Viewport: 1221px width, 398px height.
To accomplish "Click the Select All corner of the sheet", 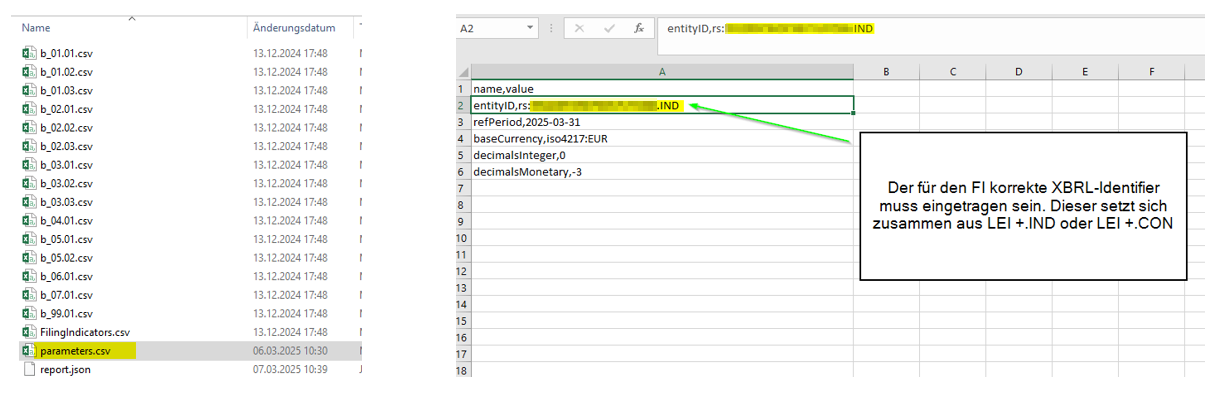I will pos(463,72).
